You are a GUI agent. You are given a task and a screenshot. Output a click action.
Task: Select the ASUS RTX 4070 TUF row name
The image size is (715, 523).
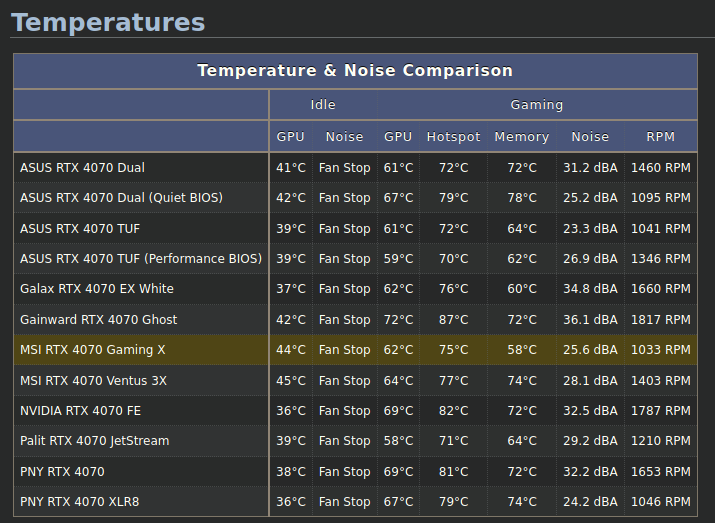tap(80, 228)
